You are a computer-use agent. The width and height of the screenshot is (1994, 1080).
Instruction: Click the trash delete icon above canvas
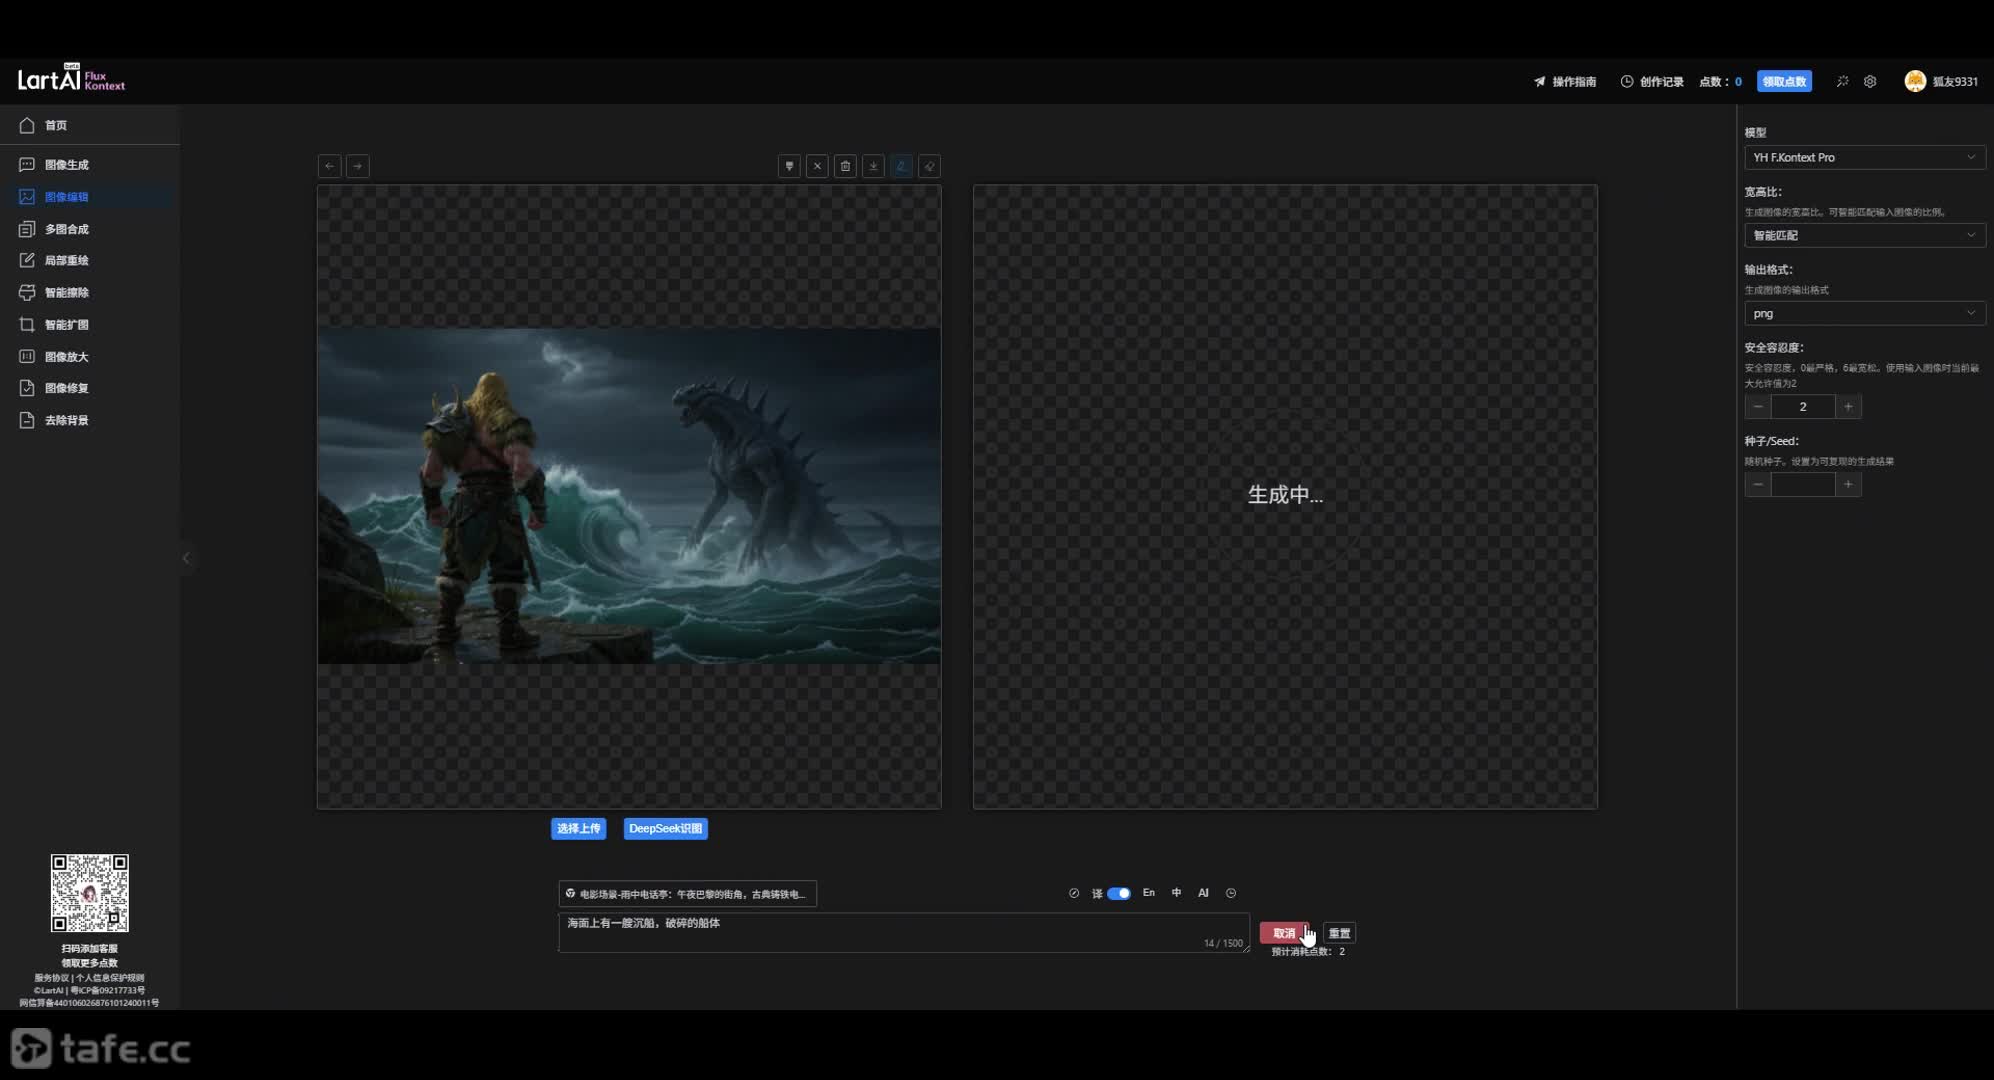coord(845,166)
